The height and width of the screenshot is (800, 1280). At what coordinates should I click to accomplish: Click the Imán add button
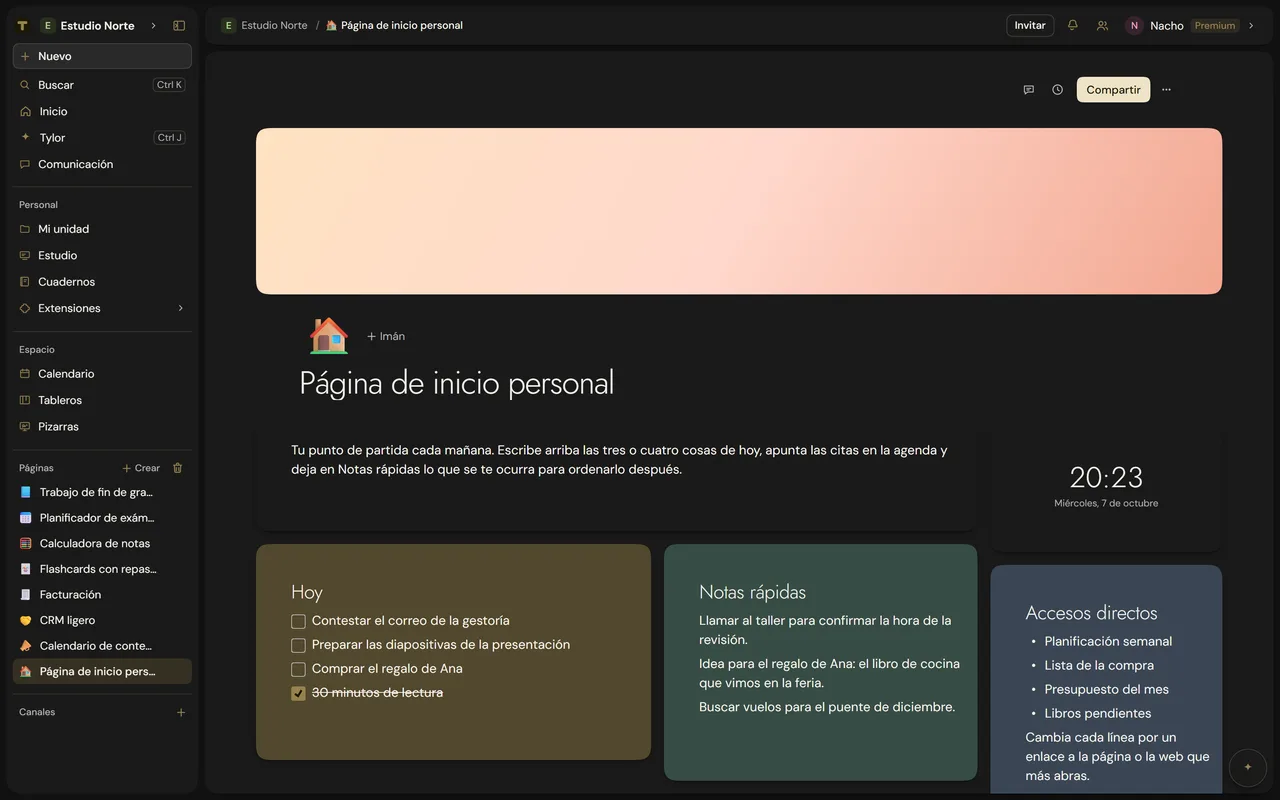[x=386, y=337]
